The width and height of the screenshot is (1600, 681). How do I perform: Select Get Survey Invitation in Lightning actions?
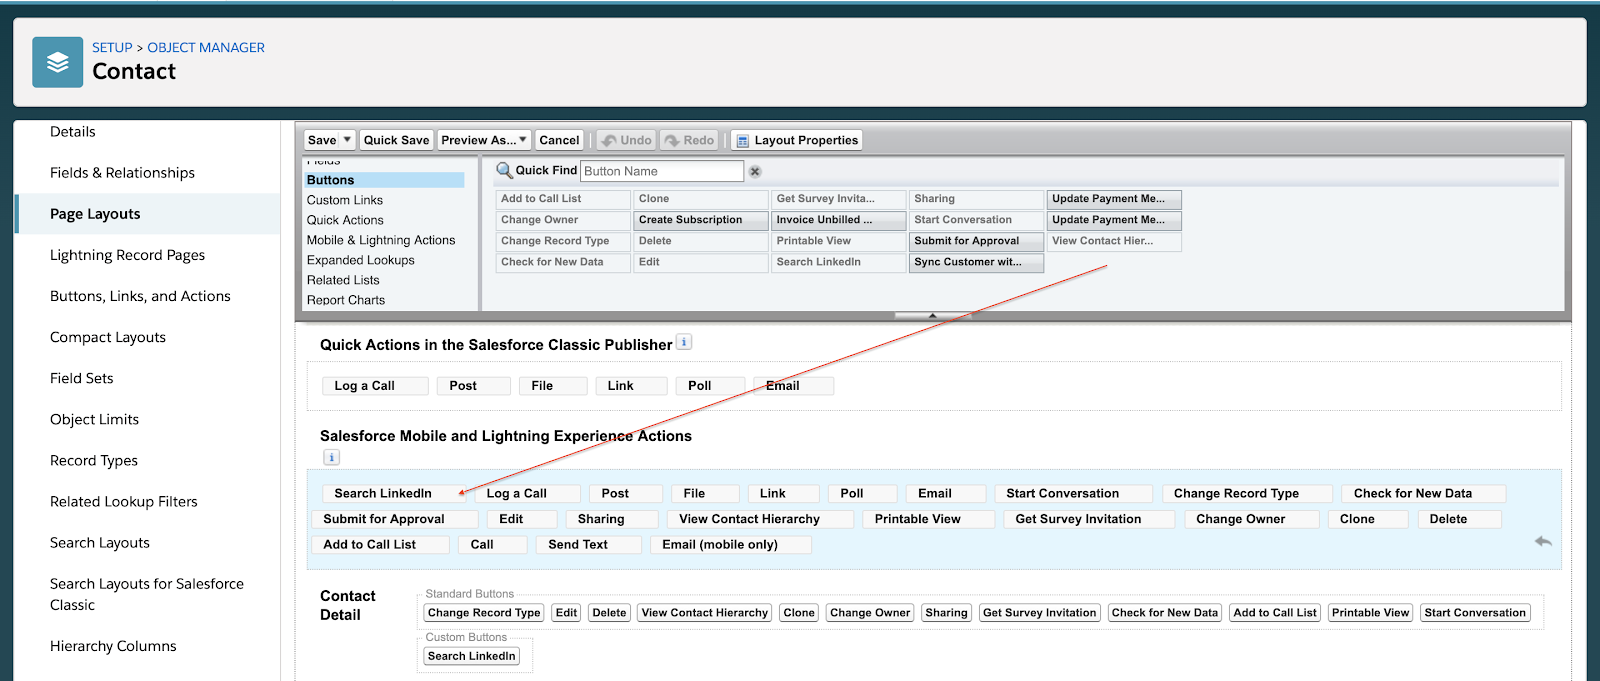pos(1088,519)
